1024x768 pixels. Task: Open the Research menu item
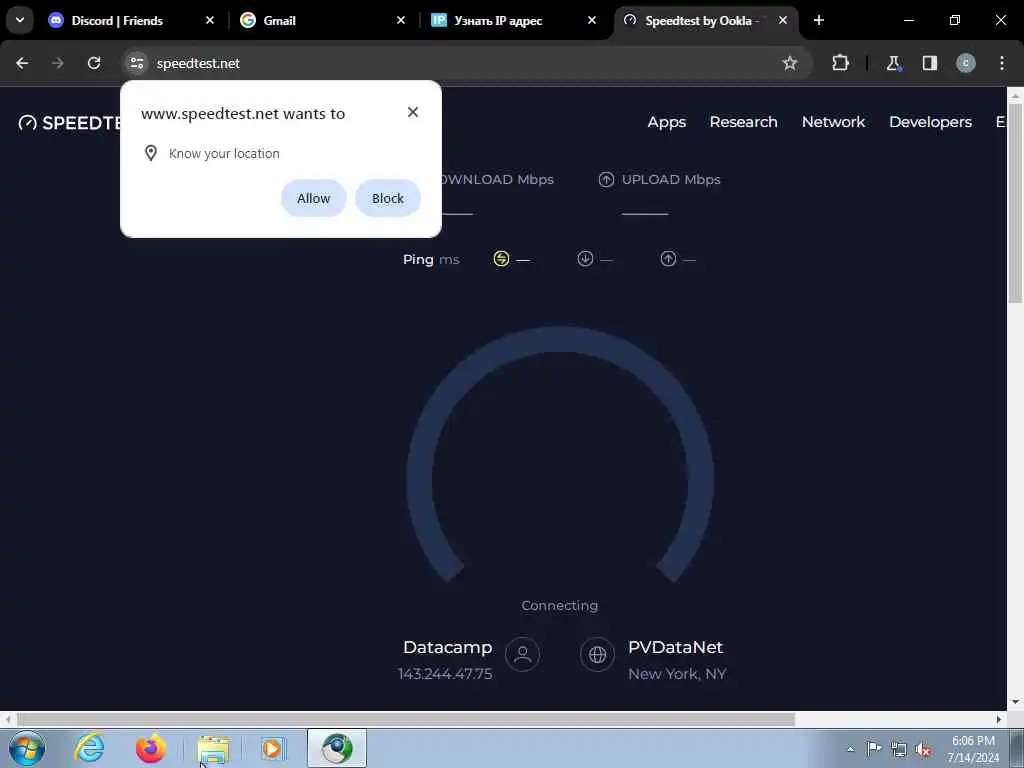(743, 122)
